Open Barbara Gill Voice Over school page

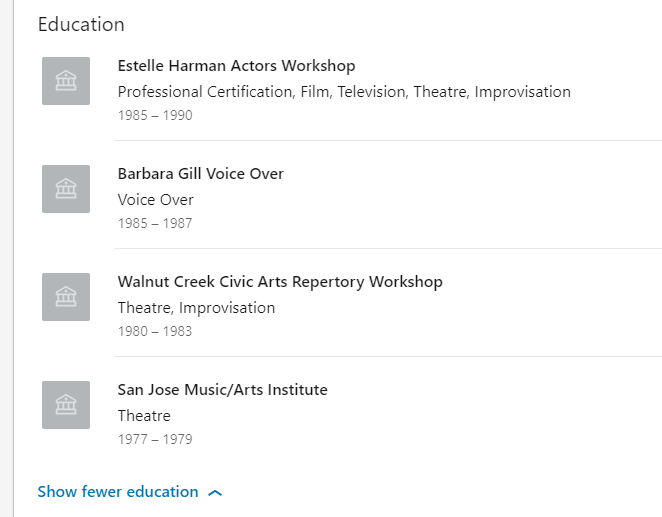201,173
